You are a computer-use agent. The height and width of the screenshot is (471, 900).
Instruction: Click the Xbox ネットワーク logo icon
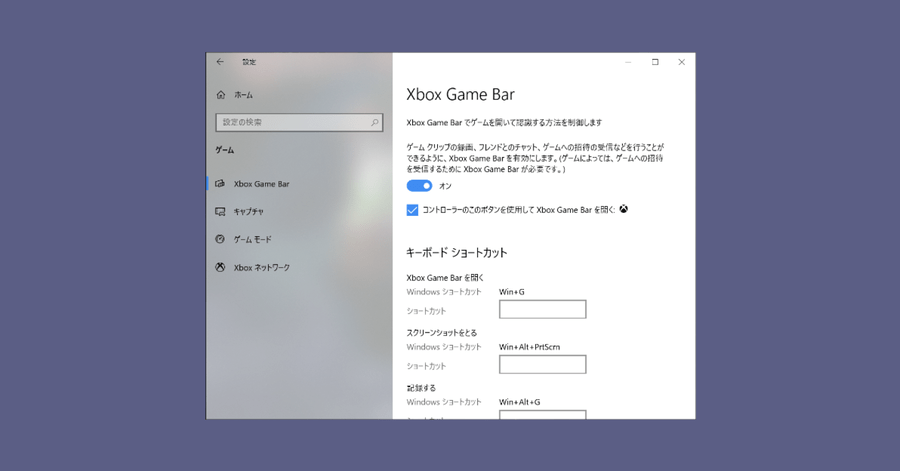[x=220, y=267]
